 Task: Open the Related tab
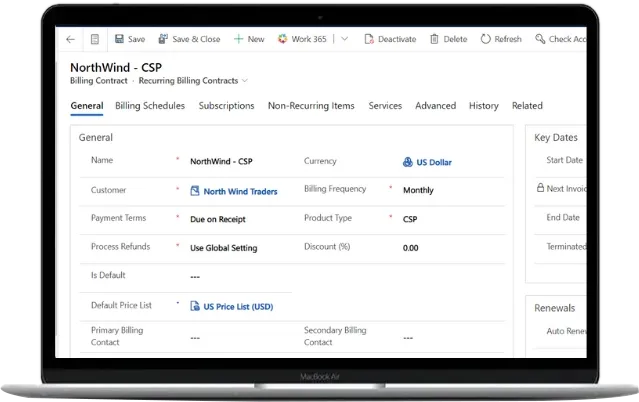527,106
